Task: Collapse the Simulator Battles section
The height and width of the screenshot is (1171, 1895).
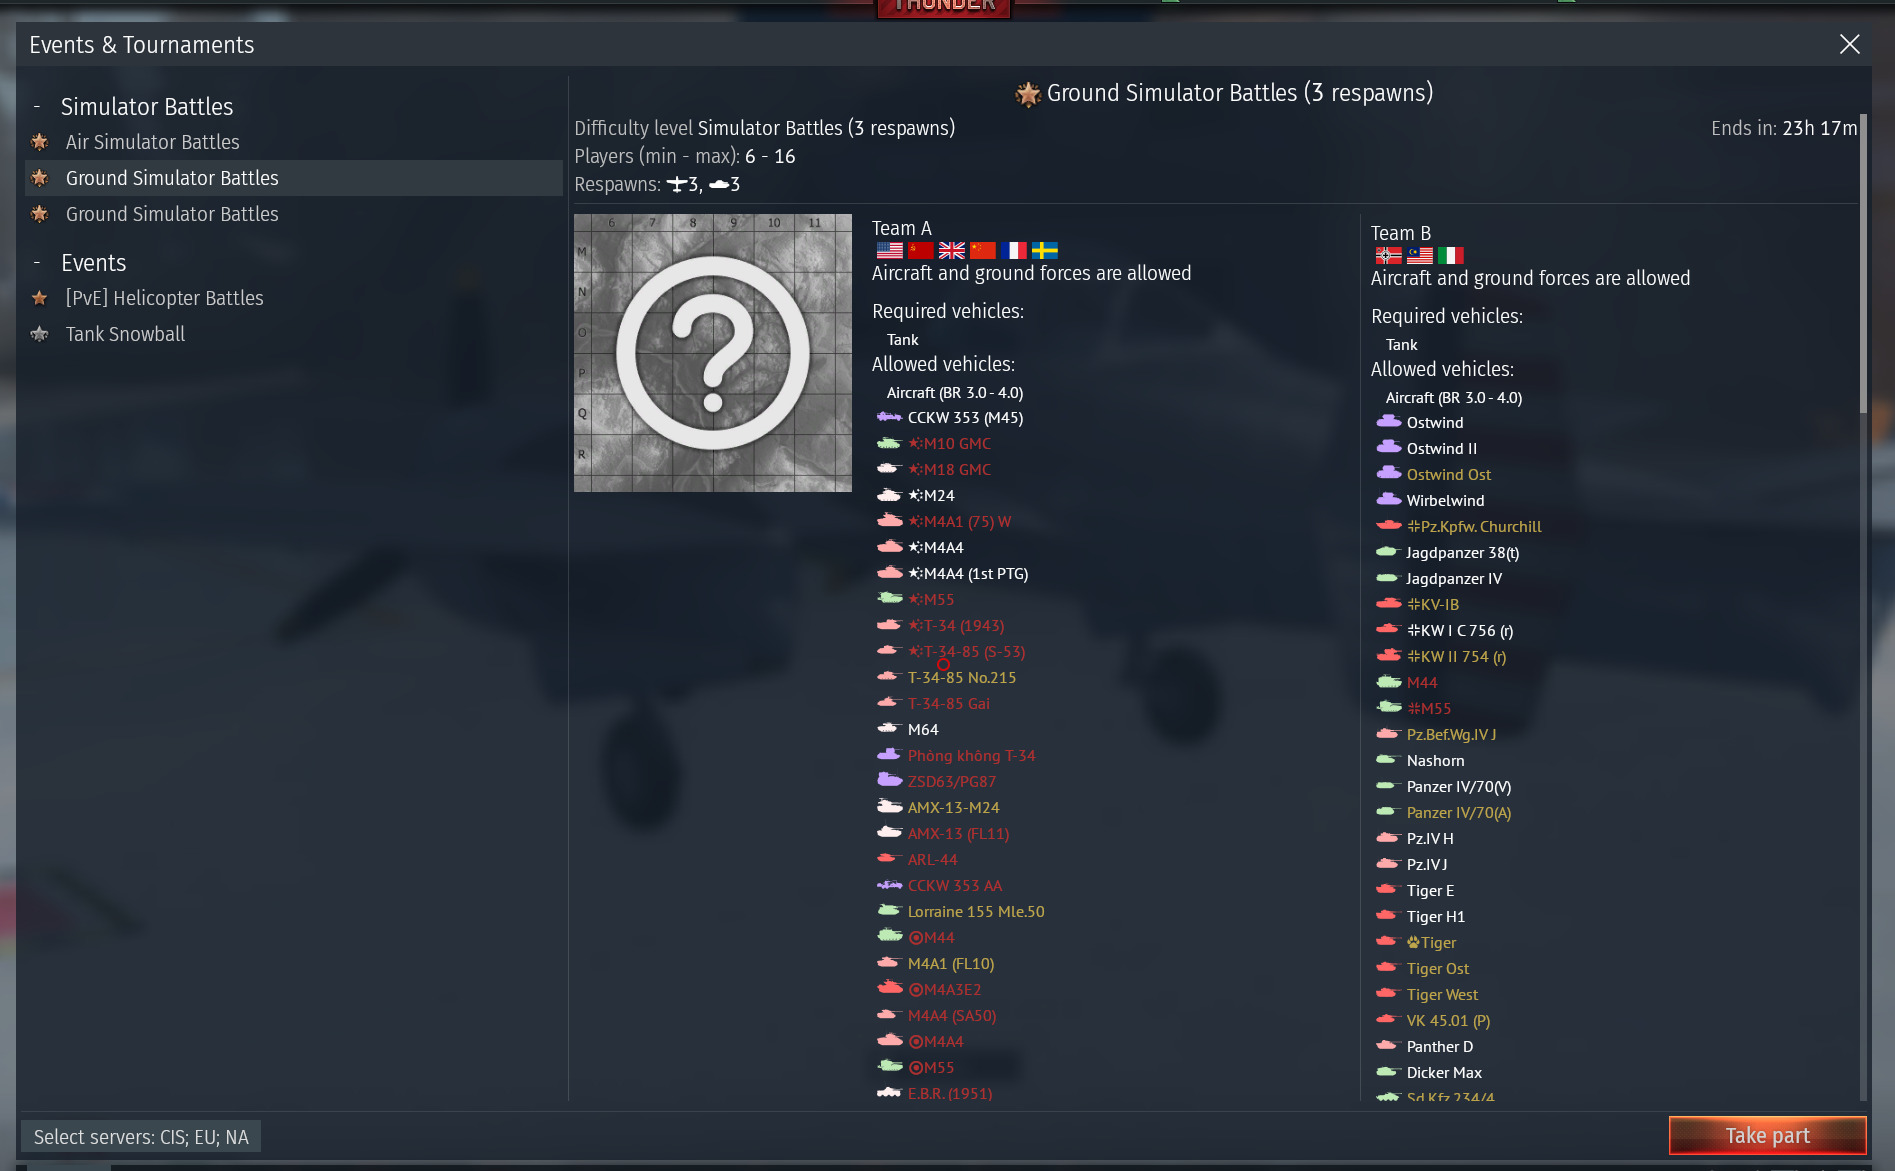Action: 37,107
